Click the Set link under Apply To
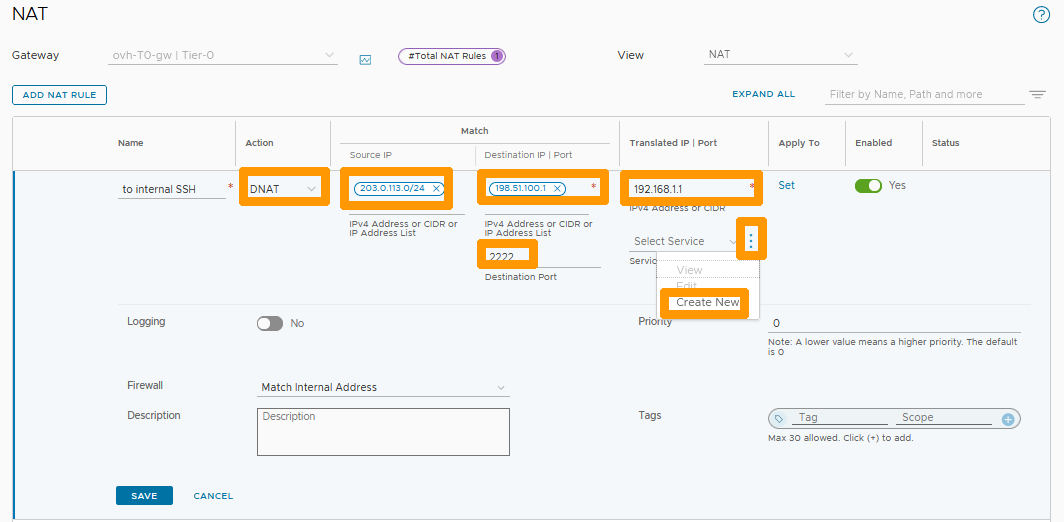Screen dimensions: 1064x522 click(786, 185)
